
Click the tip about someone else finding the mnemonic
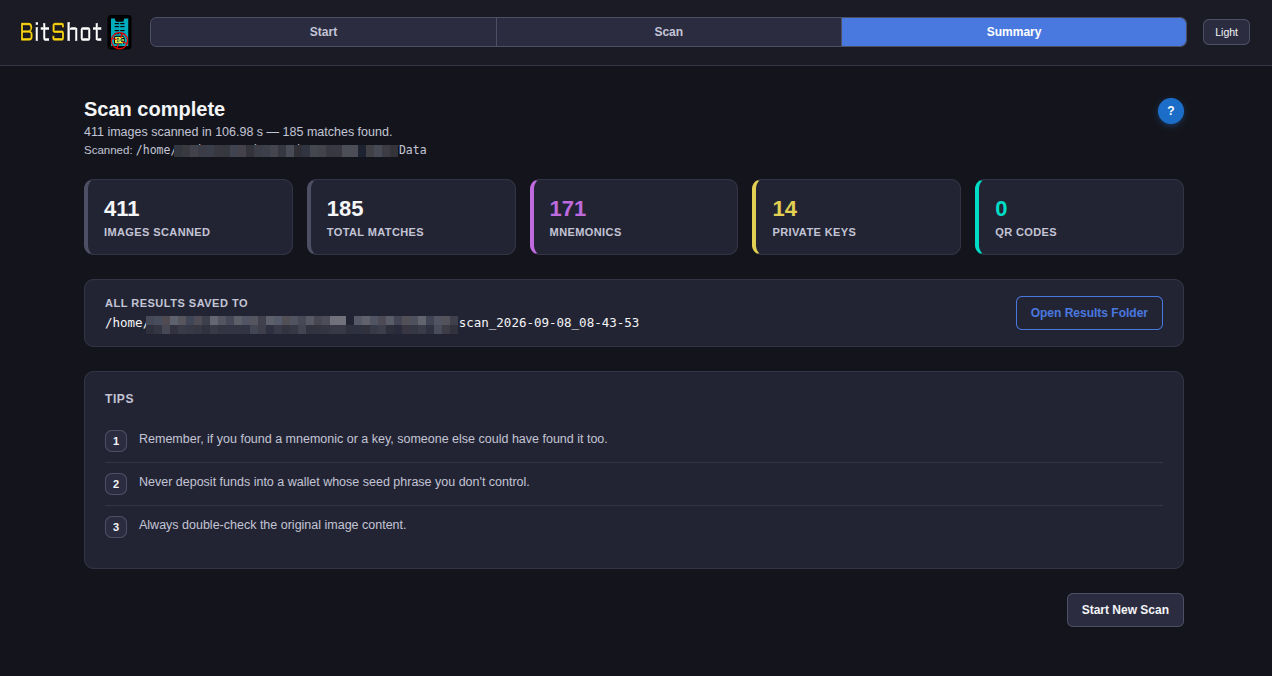click(x=373, y=439)
